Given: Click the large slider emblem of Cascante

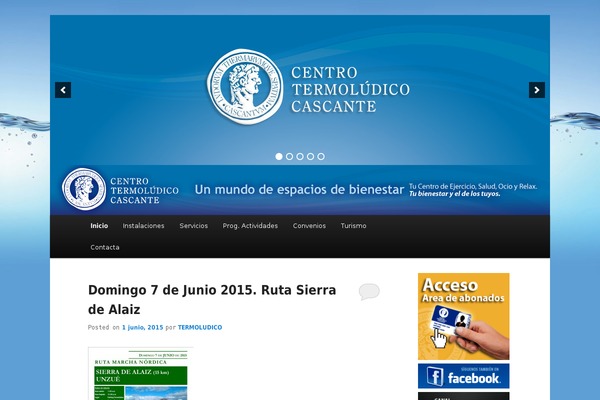Looking at the screenshot, I should pos(245,87).
